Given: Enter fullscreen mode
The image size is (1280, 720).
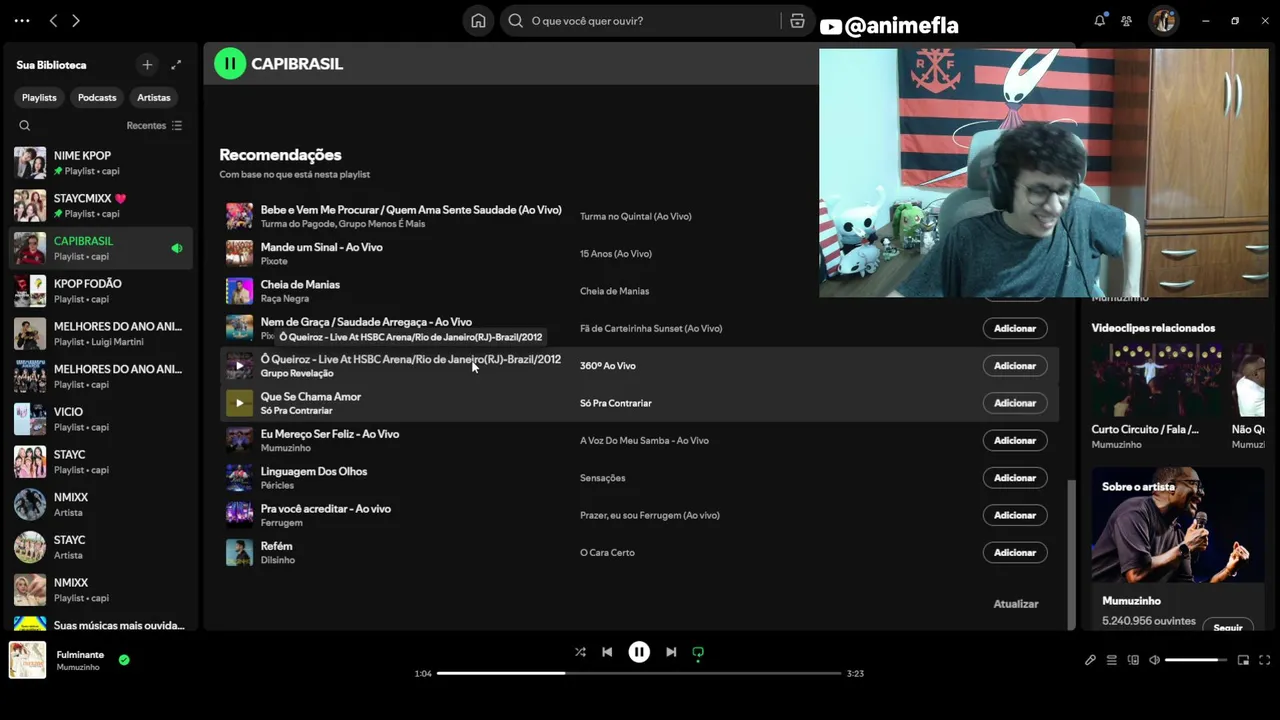Looking at the screenshot, I should [x=1265, y=660].
